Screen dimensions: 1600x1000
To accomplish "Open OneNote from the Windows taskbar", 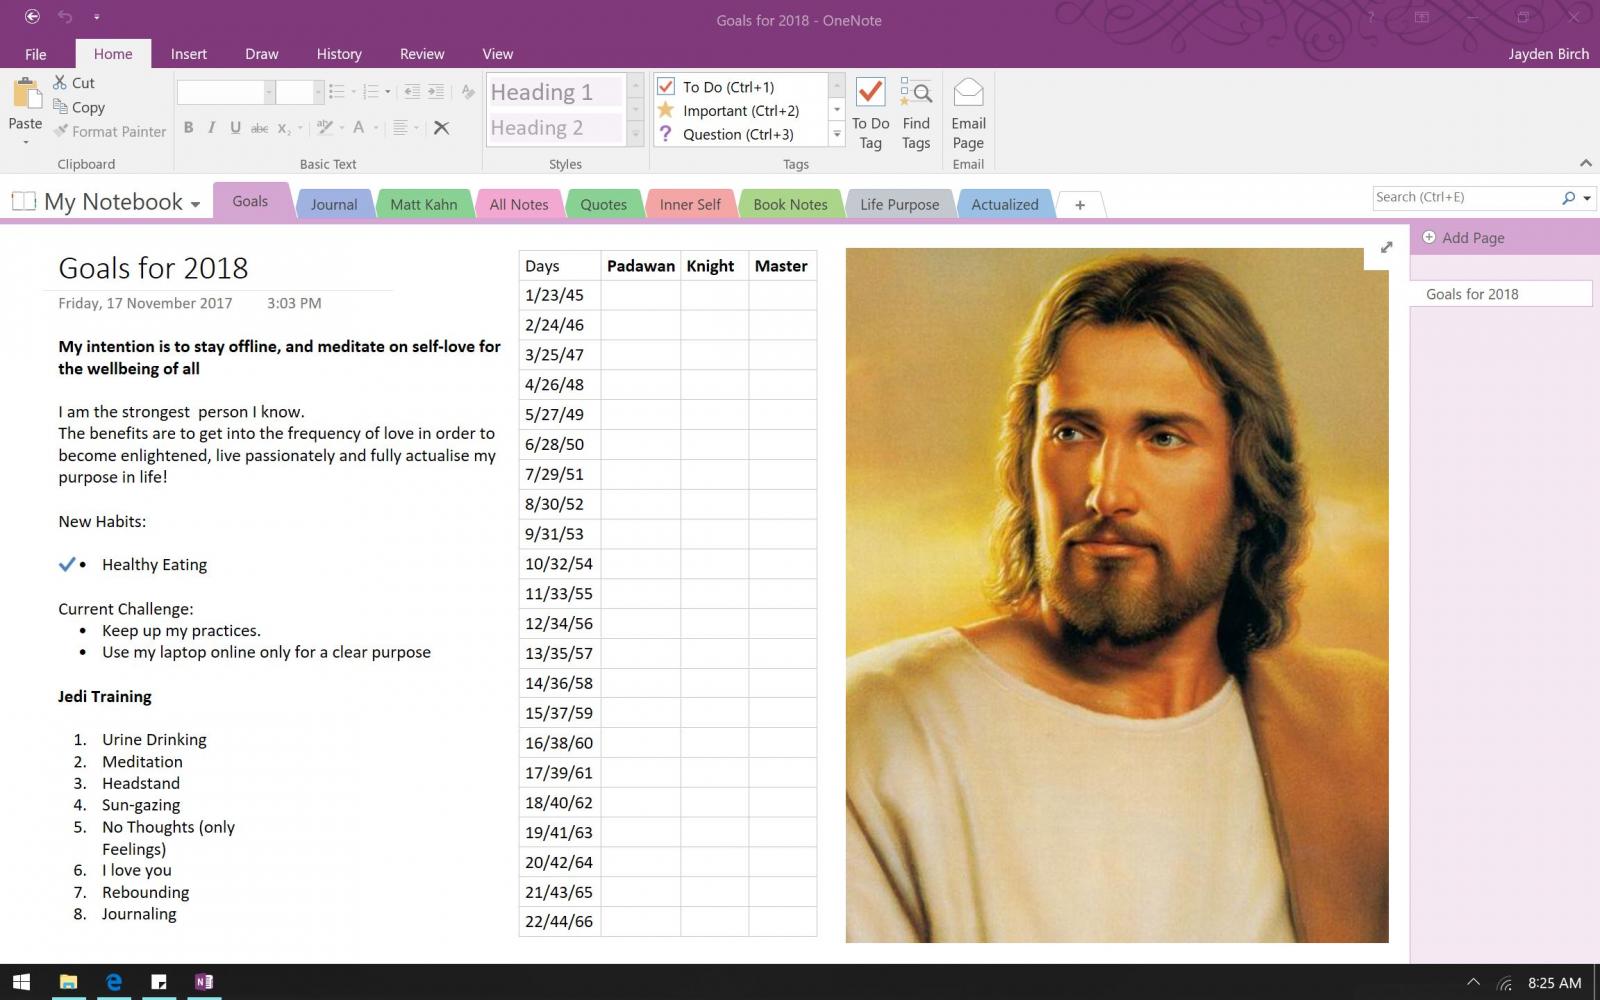I will (204, 982).
